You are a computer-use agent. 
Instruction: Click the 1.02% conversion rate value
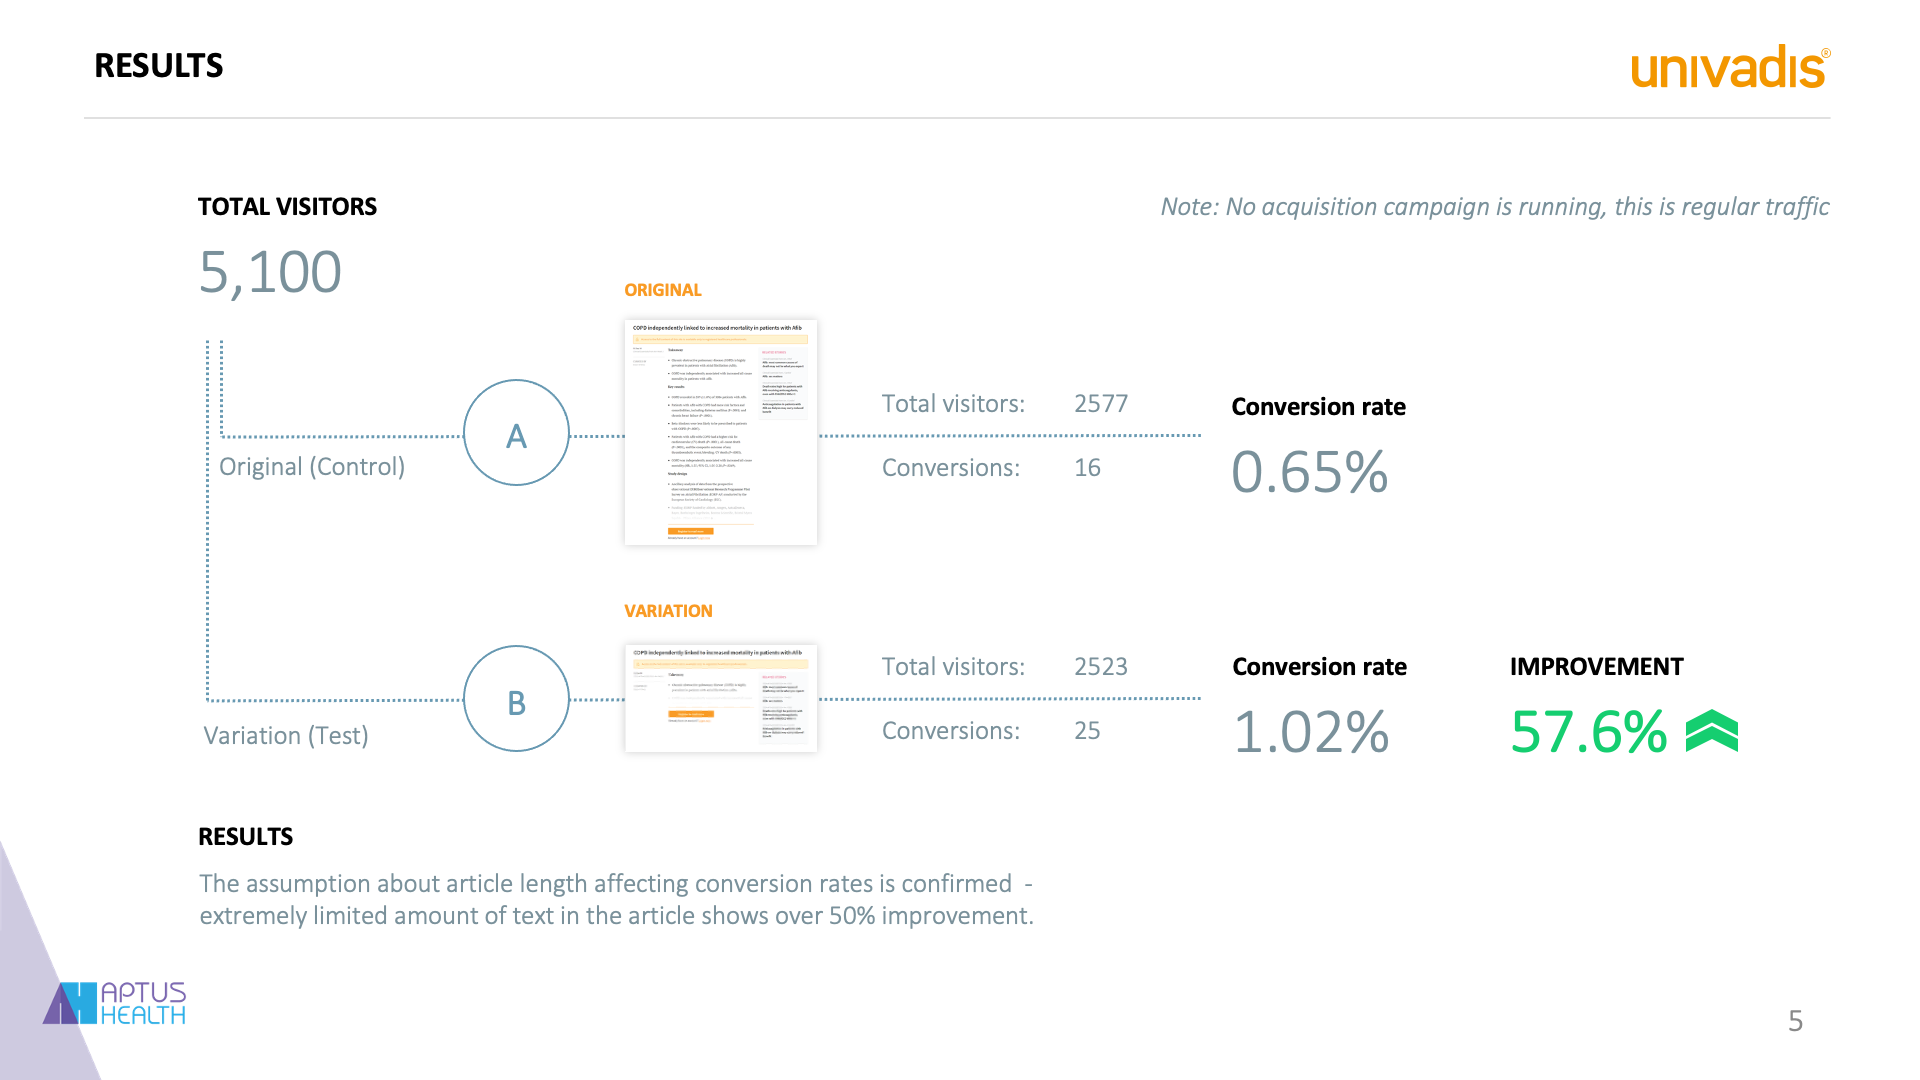pyautogui.click(x=1310, y=732)
